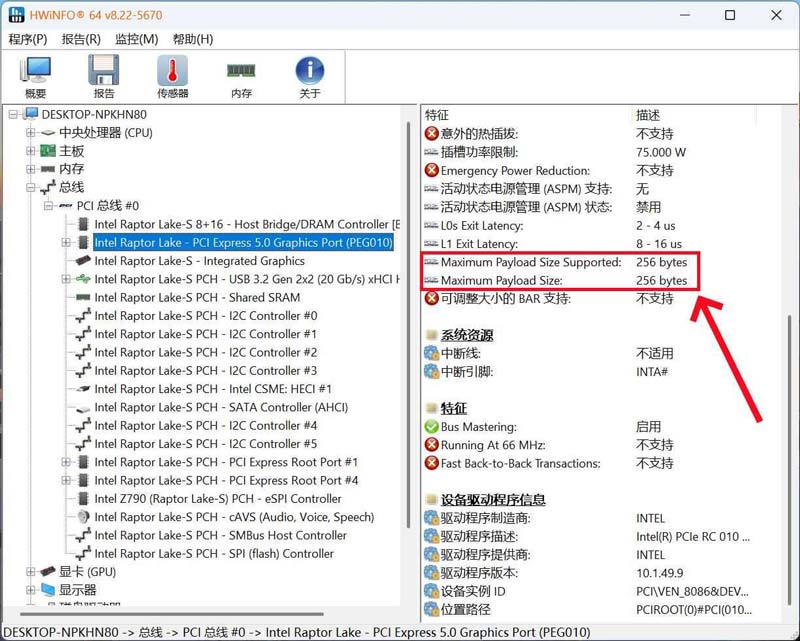
Task: View 关于 (About) with the blue info icon
Action: 310,70
